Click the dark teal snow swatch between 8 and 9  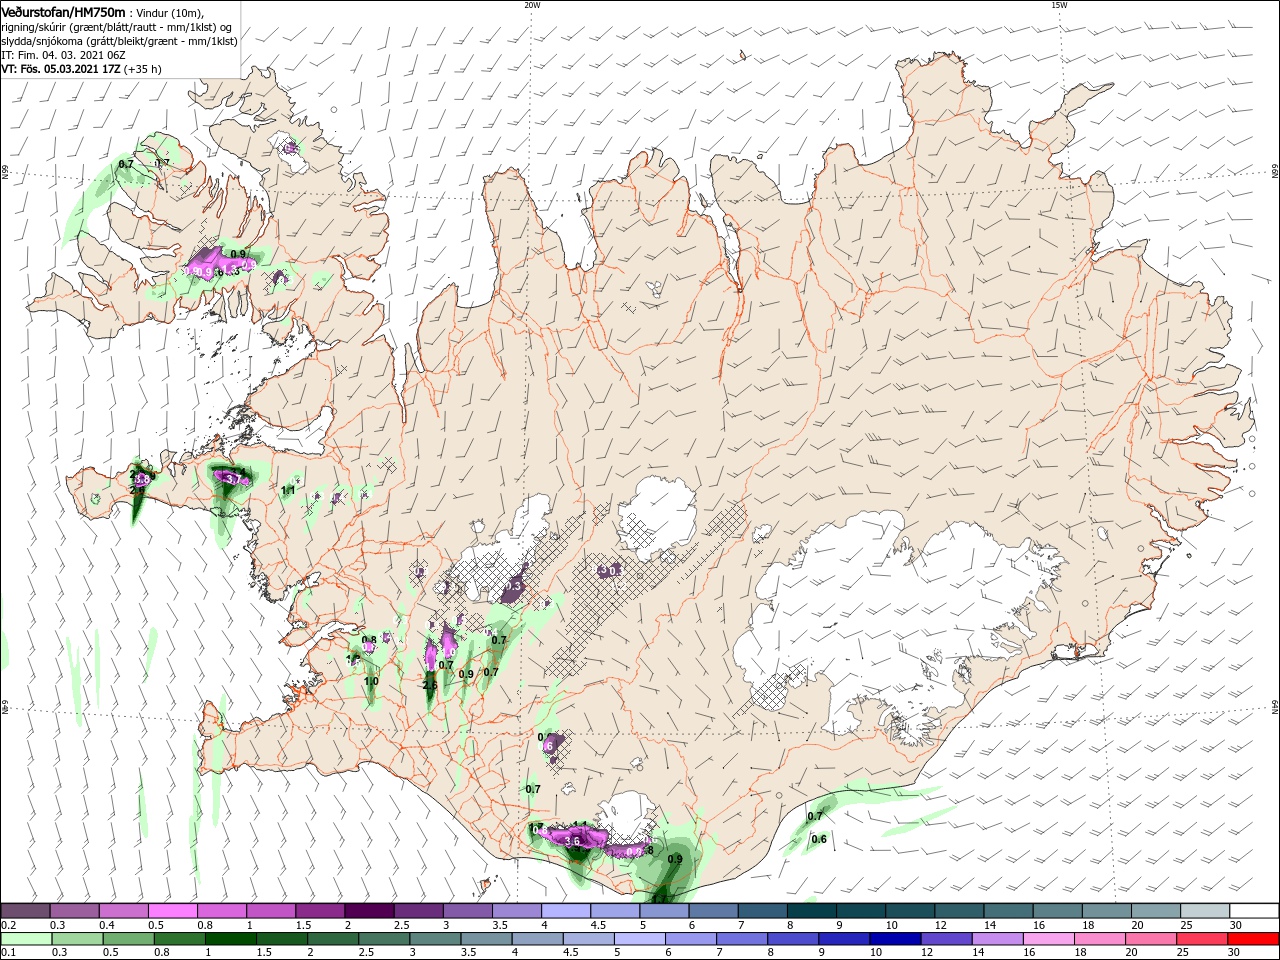click(810, 911)
